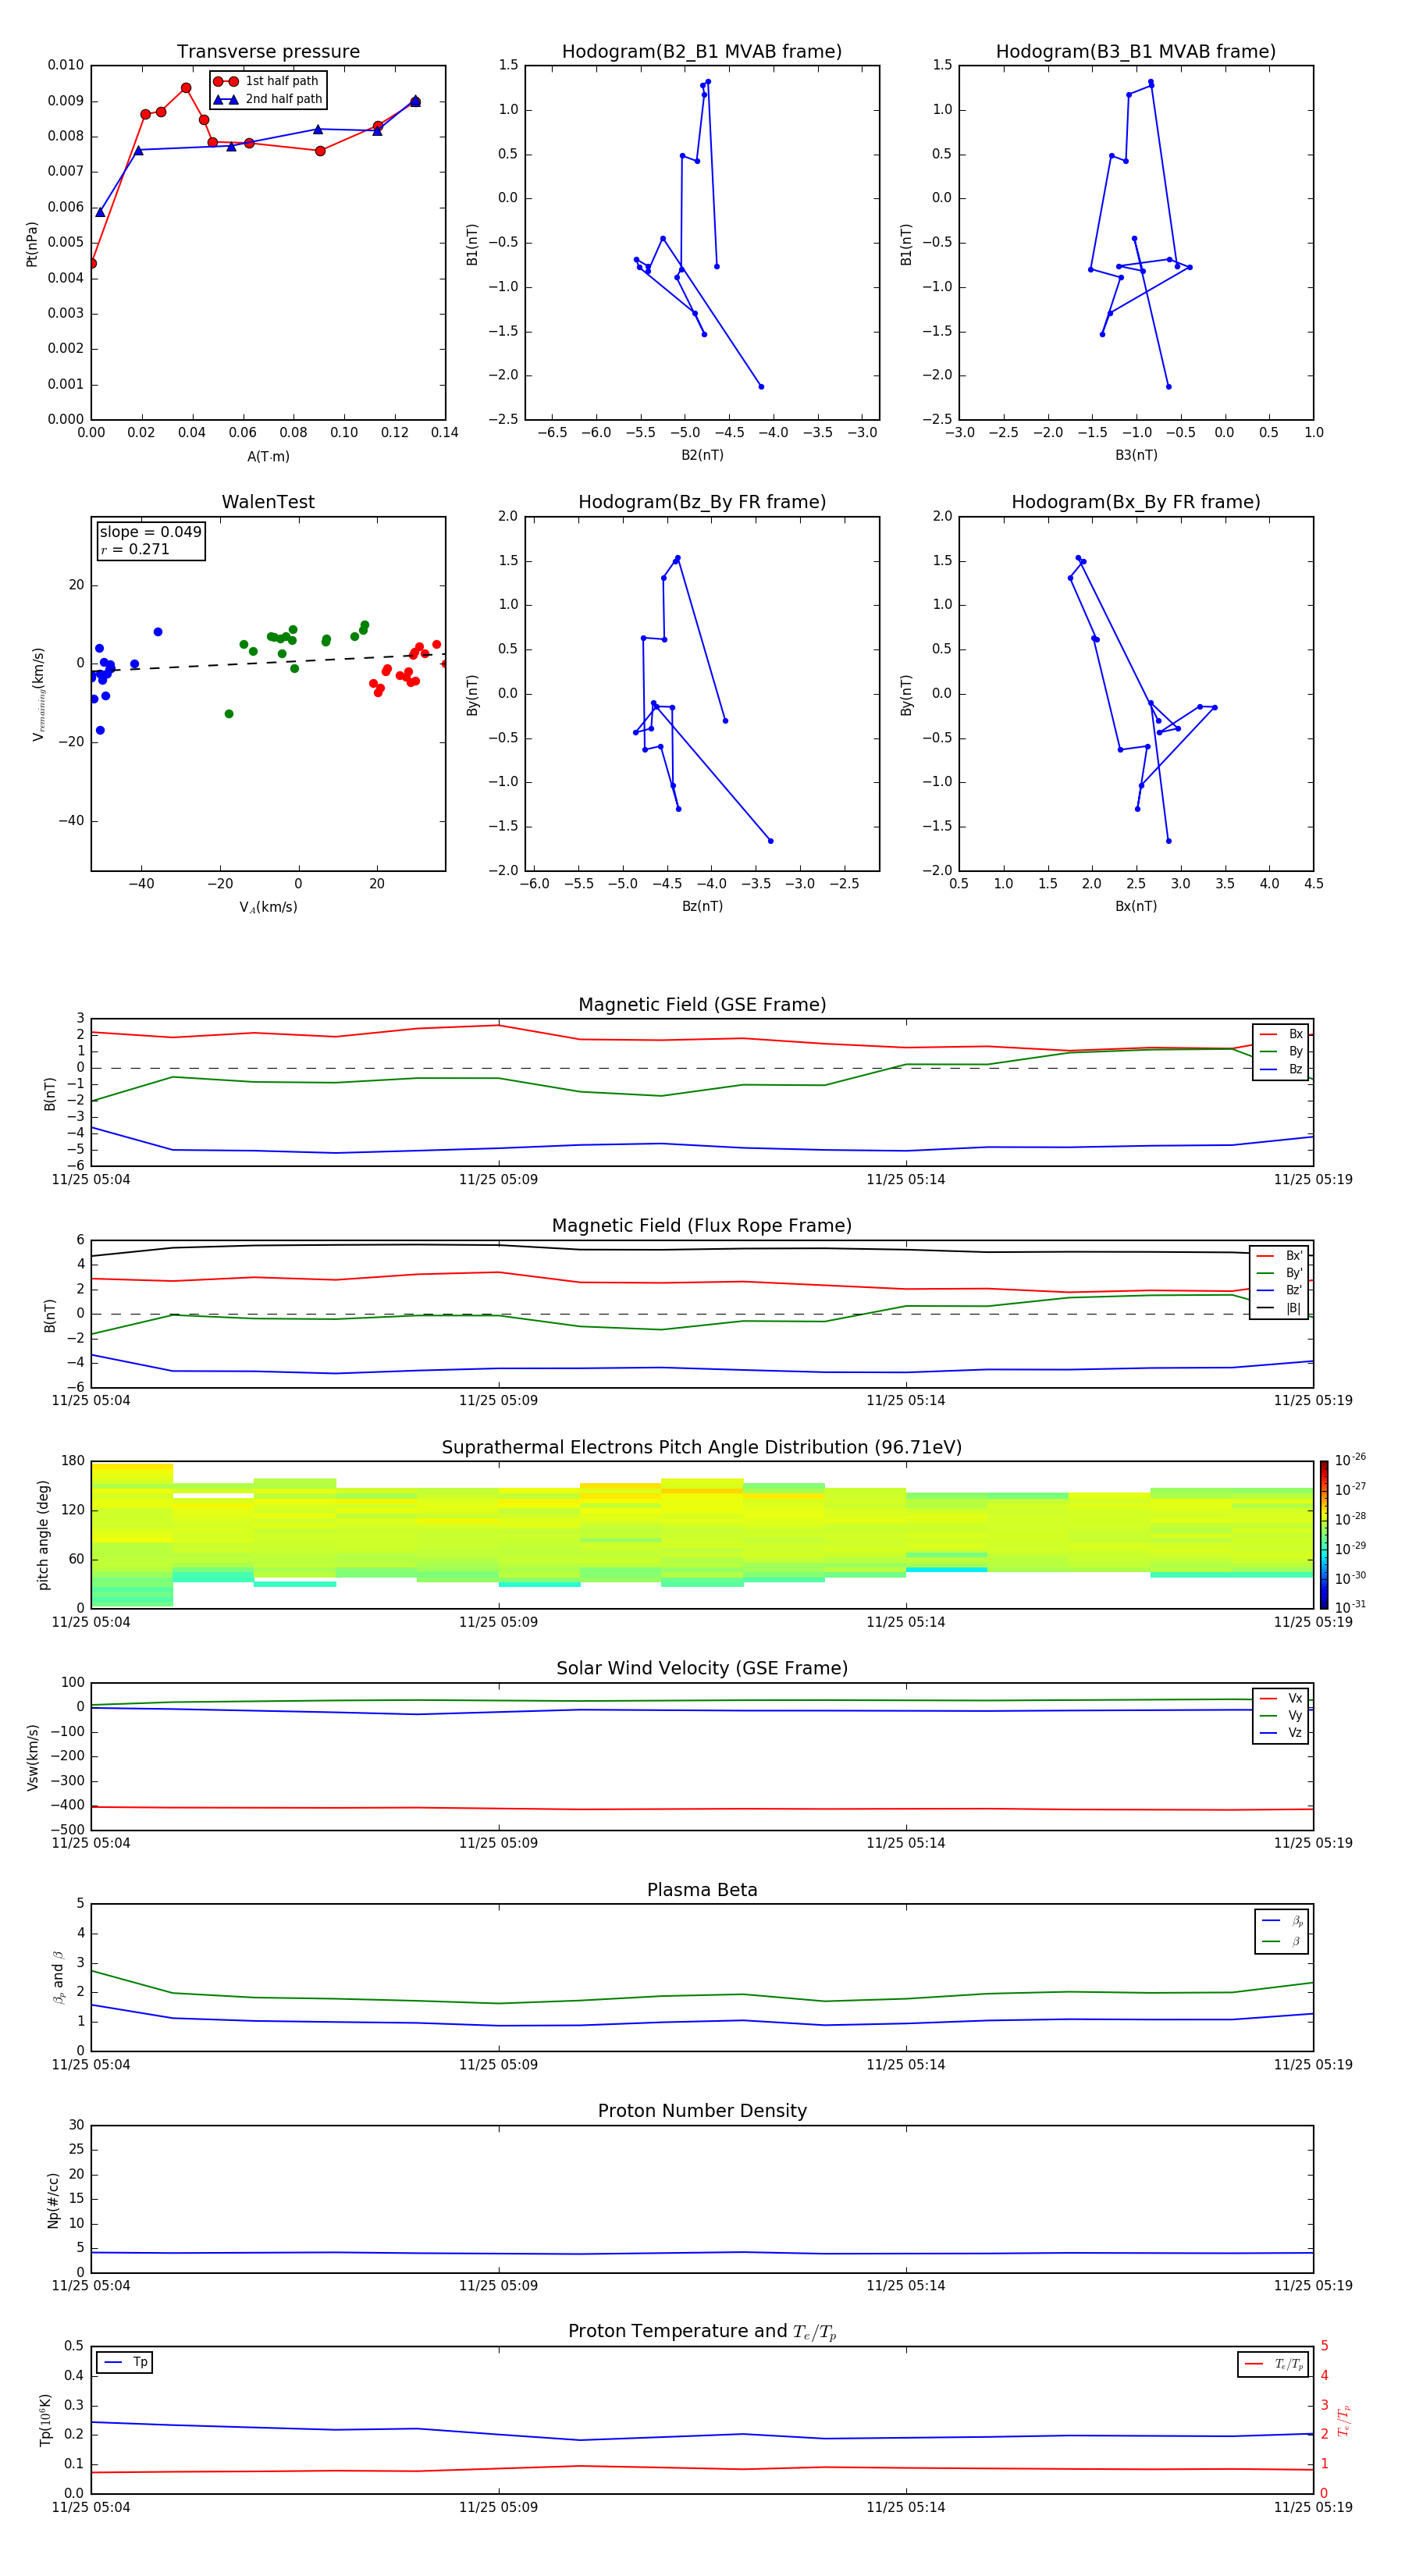
Task: Click the 'Vsw(km/s)' axis label
Action: (x=33, y=1756)
